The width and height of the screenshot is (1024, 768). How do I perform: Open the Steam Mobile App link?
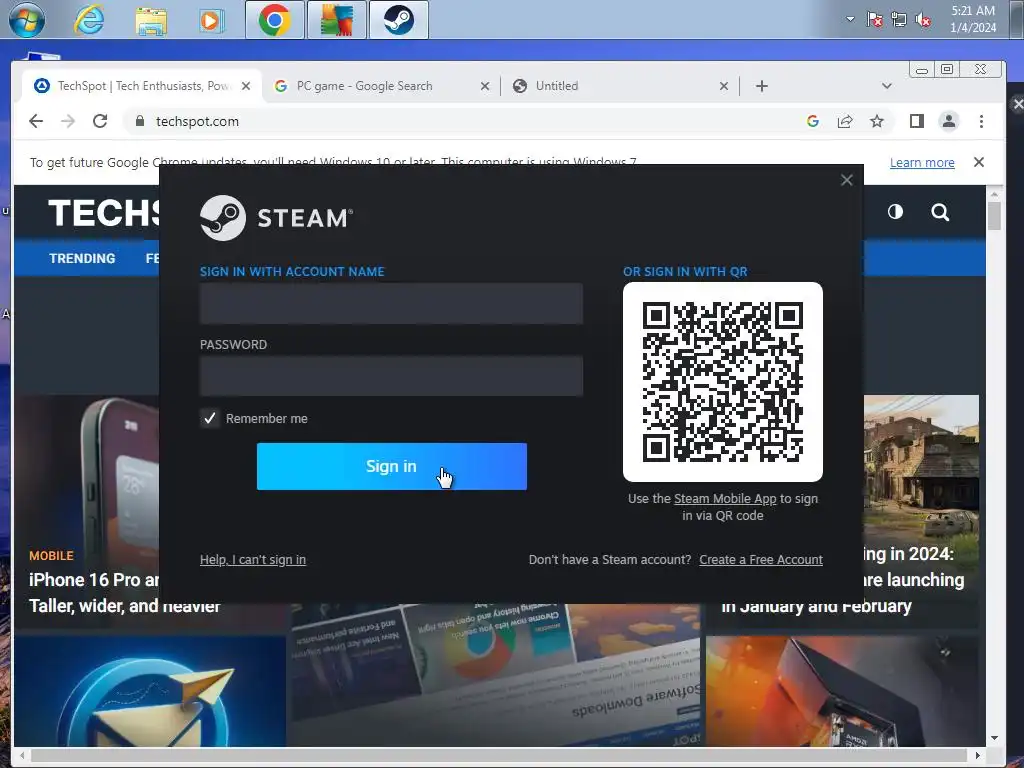pos(725,499)
